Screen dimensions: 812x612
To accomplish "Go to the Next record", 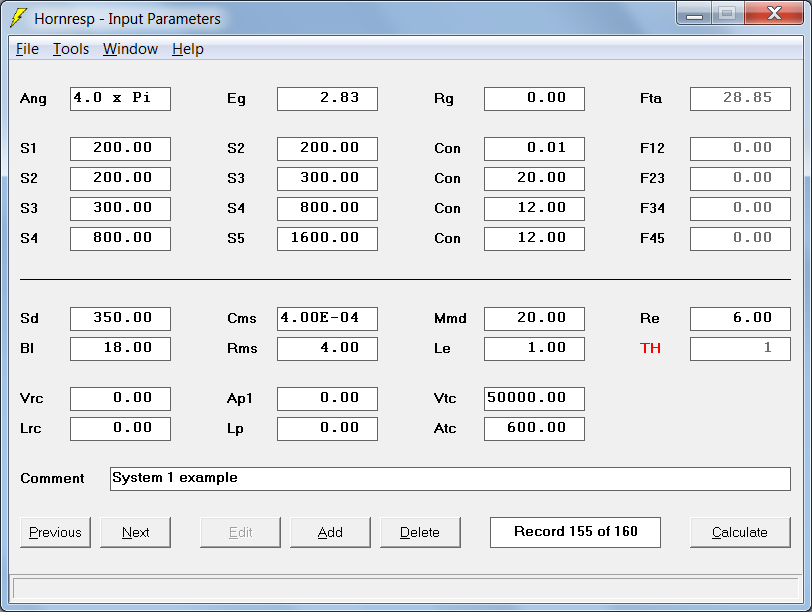I will (x=135, y=532).
